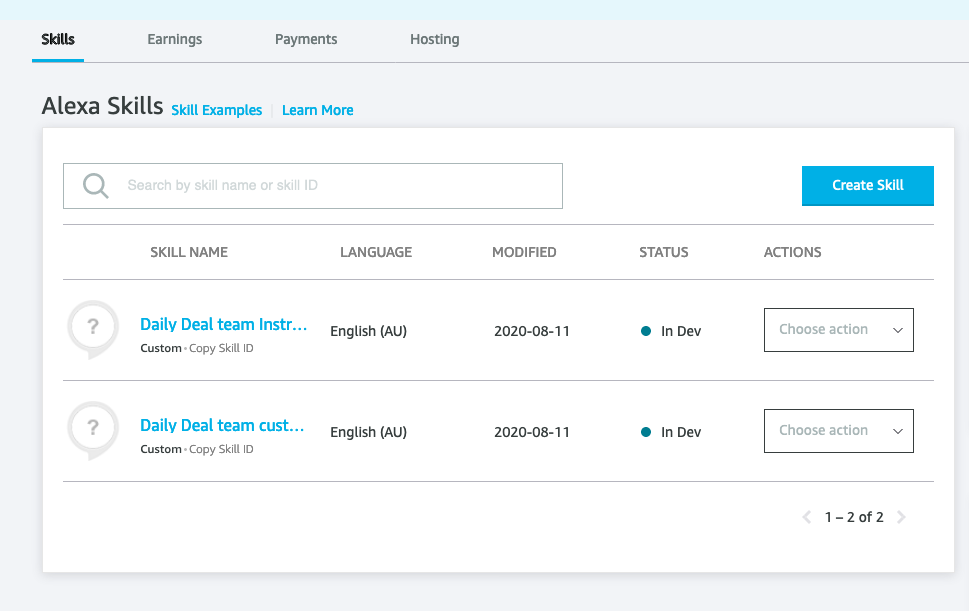This screenshot has height=611, width=969.
Task: Click the 1 – 2 of 2 pagination text
Action: coord(854,517)
